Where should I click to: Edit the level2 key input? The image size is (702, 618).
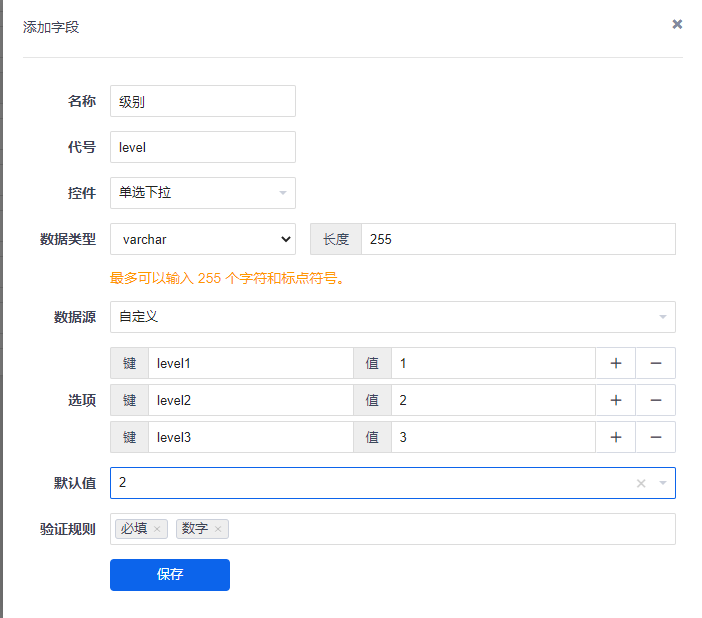tap(250, 400)
